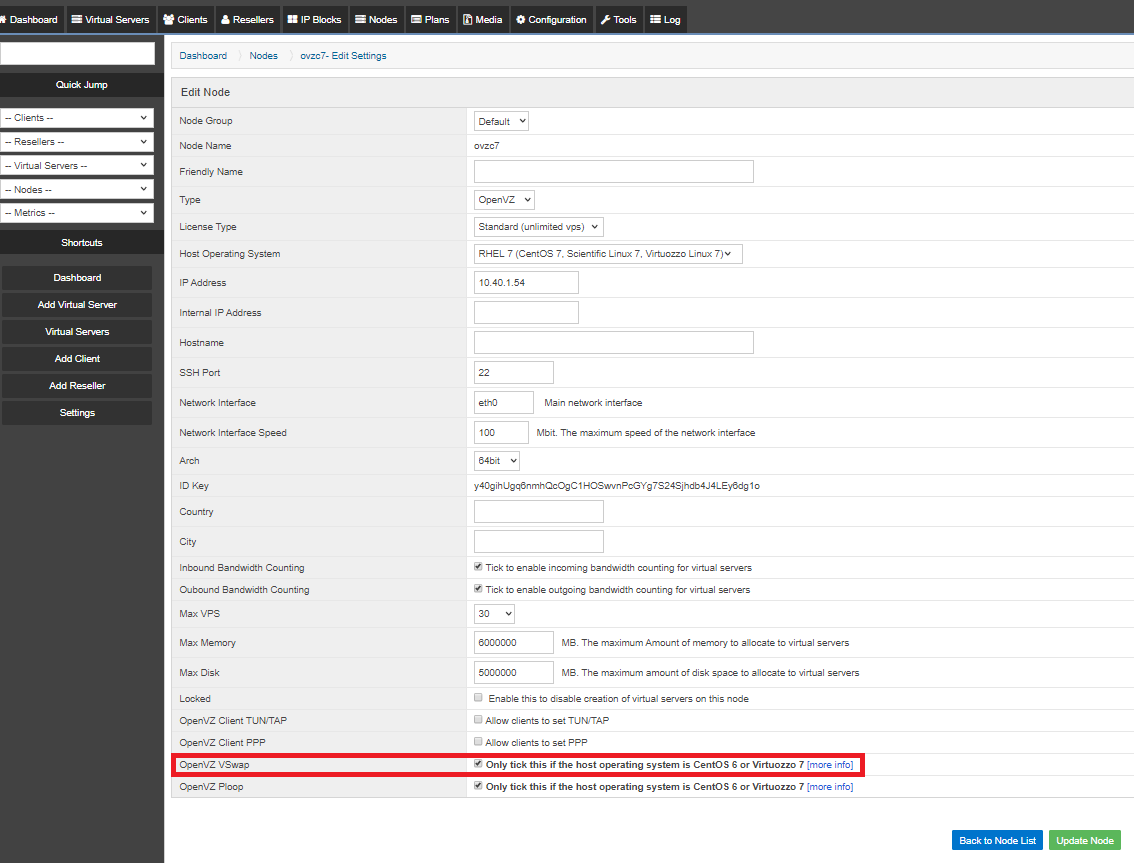
Task: Open the Virtual Servers nav tab
Action: [111, 20]
